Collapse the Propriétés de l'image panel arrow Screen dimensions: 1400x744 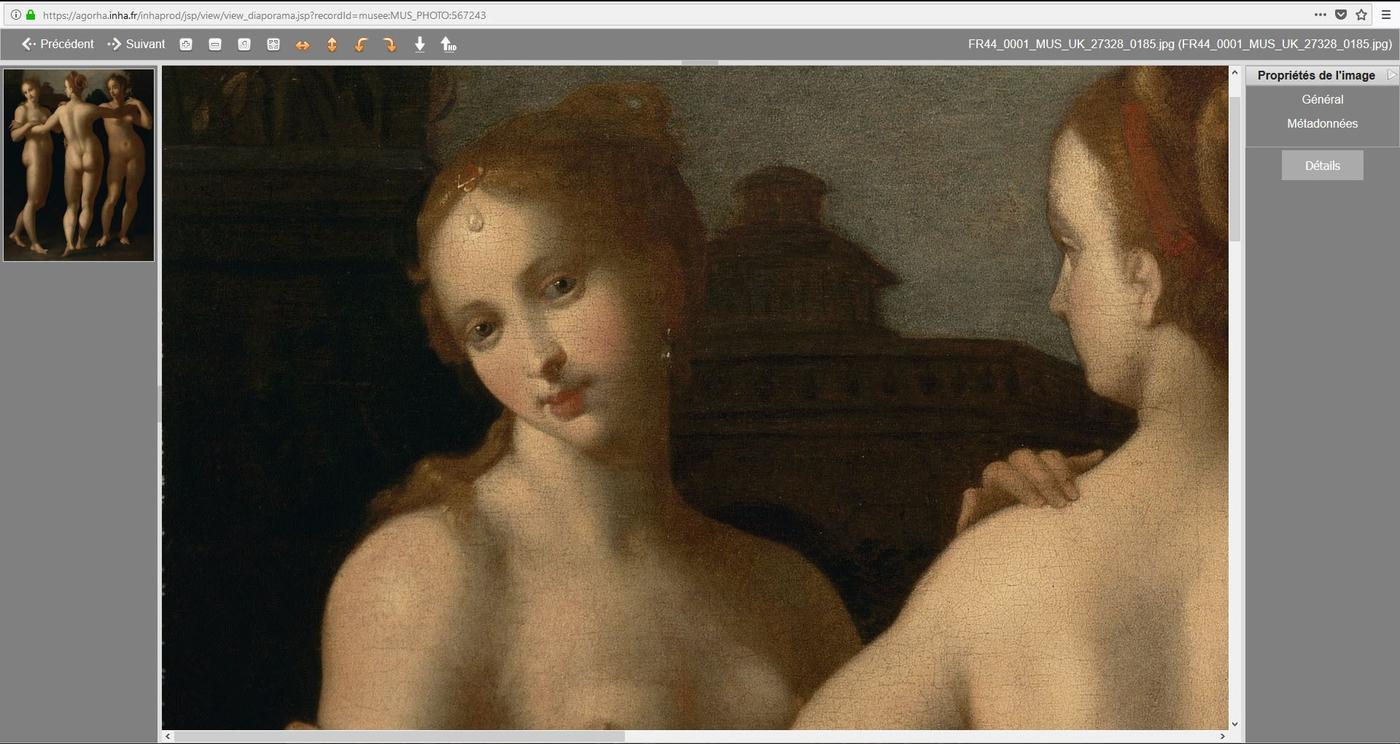coord(1391,75)
